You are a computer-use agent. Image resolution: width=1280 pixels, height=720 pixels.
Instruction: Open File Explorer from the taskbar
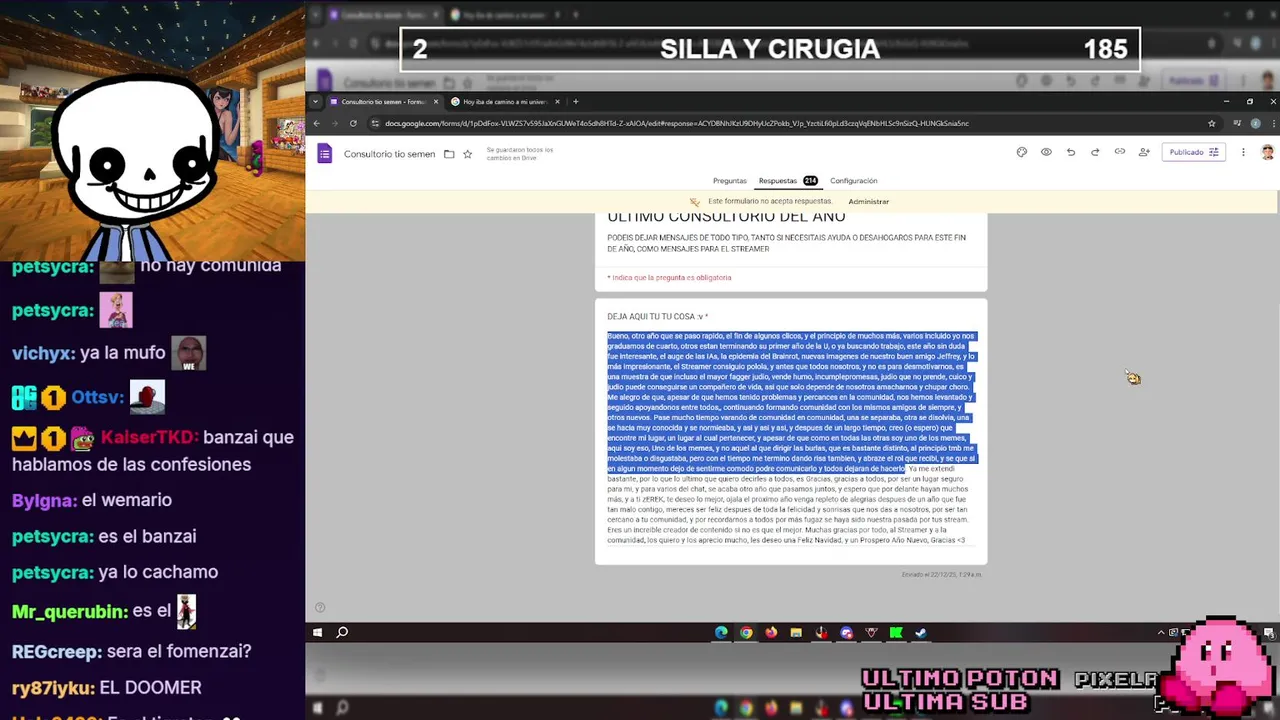tap(796, 633)
